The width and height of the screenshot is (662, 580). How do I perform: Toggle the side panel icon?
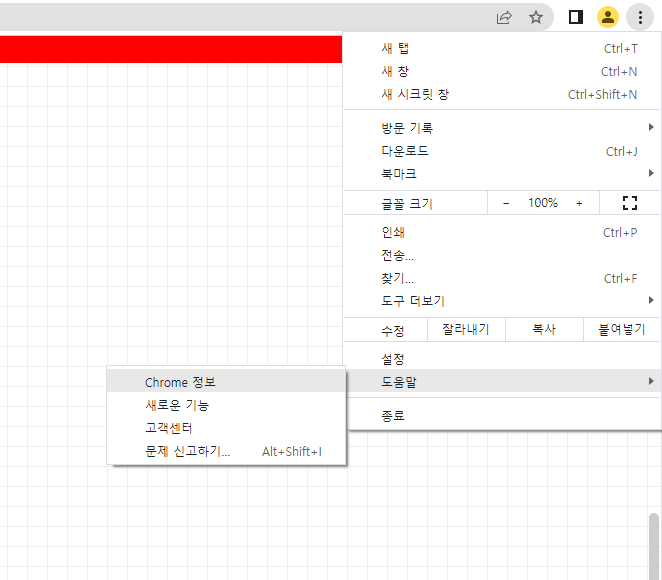[x=576, y=17]
